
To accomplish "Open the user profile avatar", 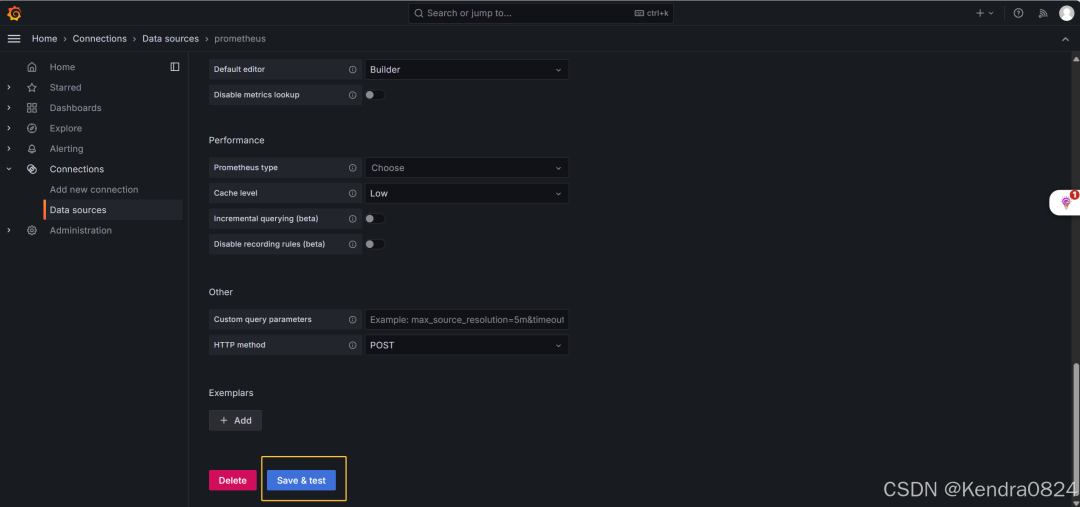I will [x=1066, y=13].
